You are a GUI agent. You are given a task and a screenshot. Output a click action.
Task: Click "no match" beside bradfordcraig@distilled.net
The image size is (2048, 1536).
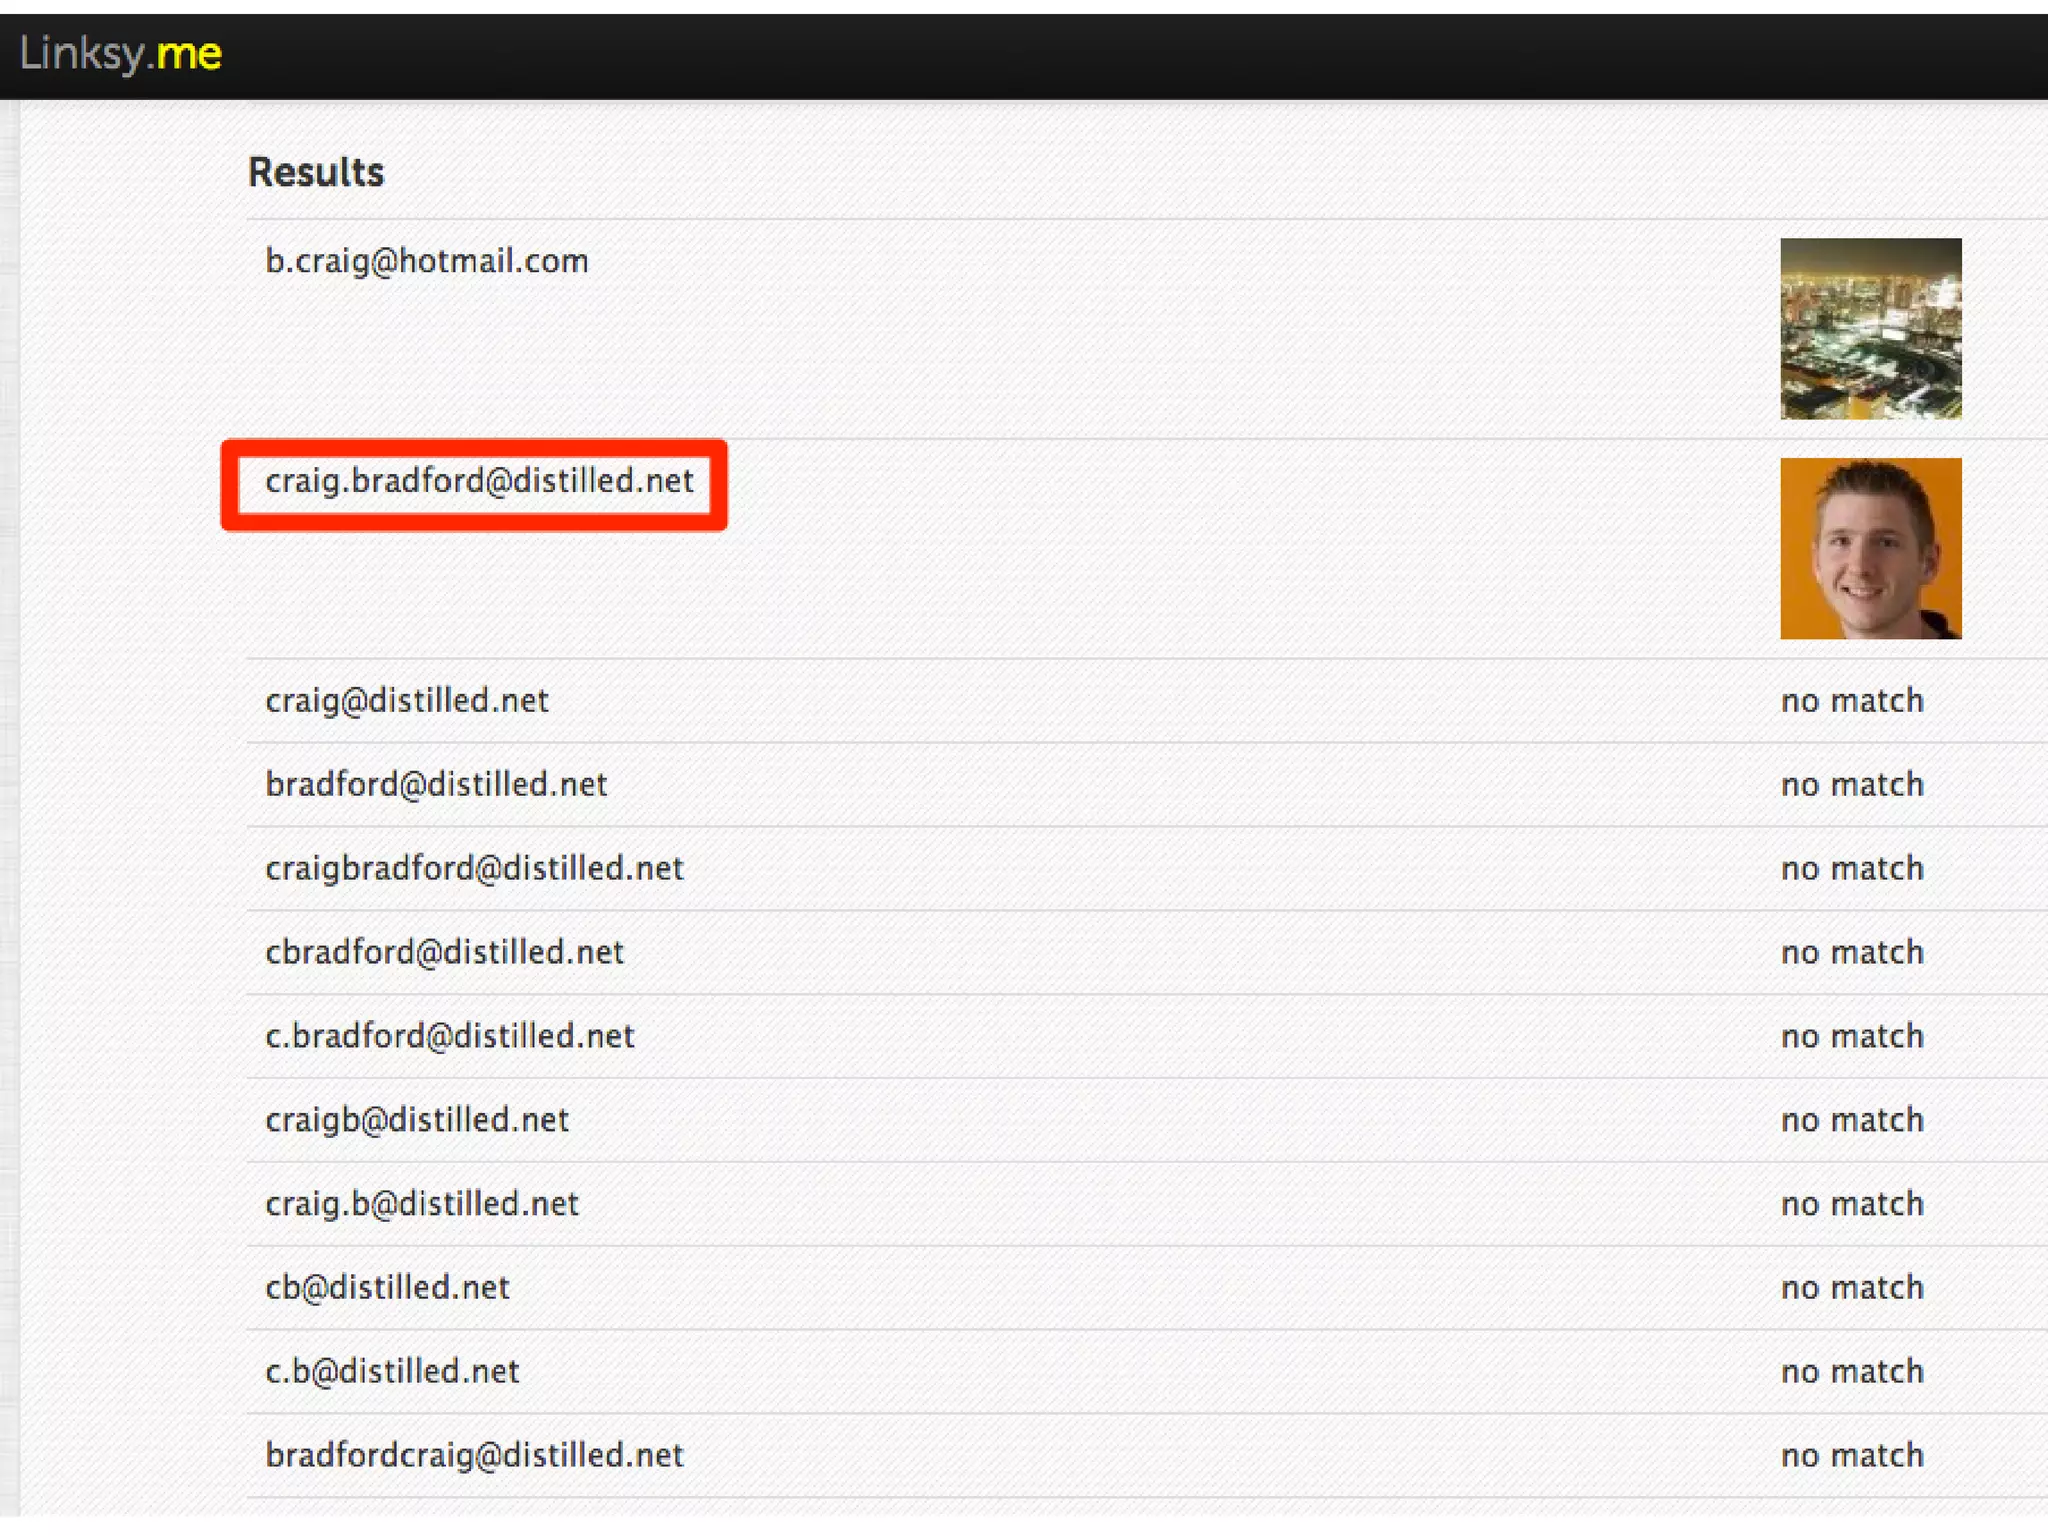pyautogui.click(x=1852, y=1455)
